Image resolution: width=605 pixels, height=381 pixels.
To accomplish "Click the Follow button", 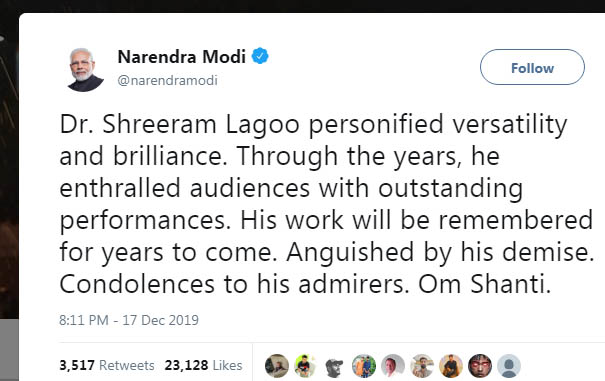I will coord(532,67).
